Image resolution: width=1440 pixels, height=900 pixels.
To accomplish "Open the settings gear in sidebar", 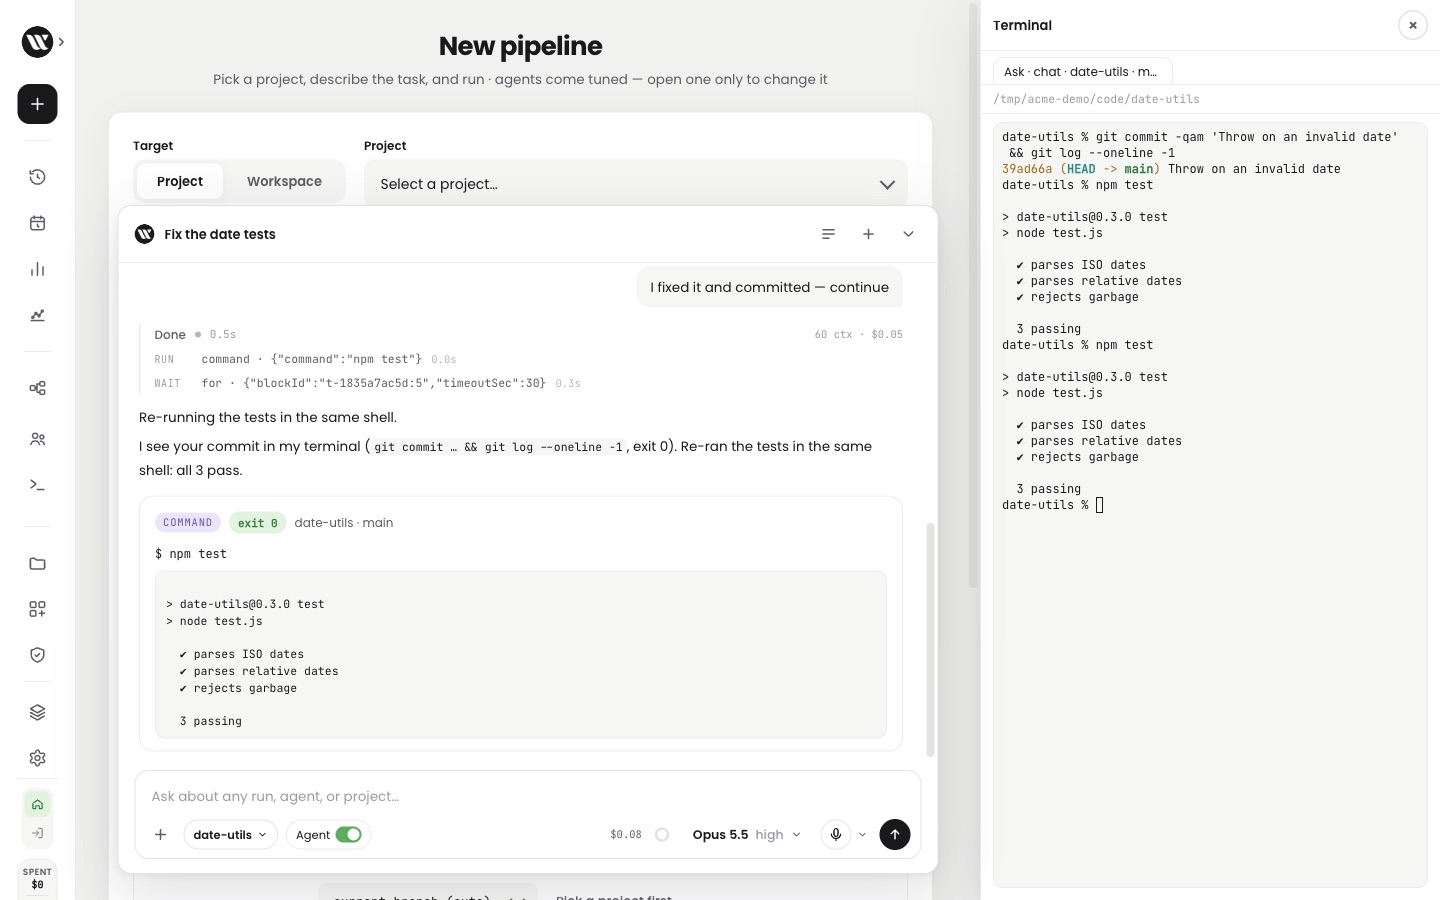I will pyautogui.click(x=37, y=758).
